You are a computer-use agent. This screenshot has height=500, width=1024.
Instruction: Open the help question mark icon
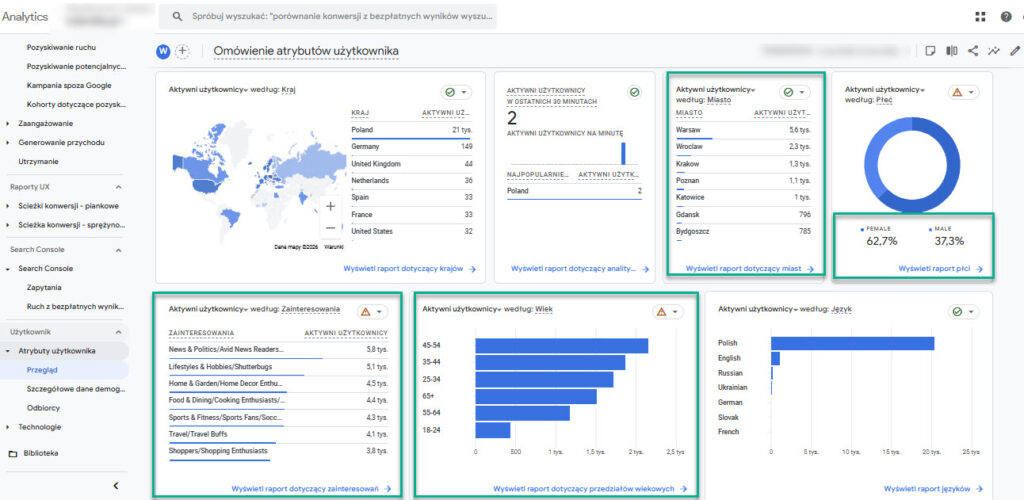(x=1005, y=16)
